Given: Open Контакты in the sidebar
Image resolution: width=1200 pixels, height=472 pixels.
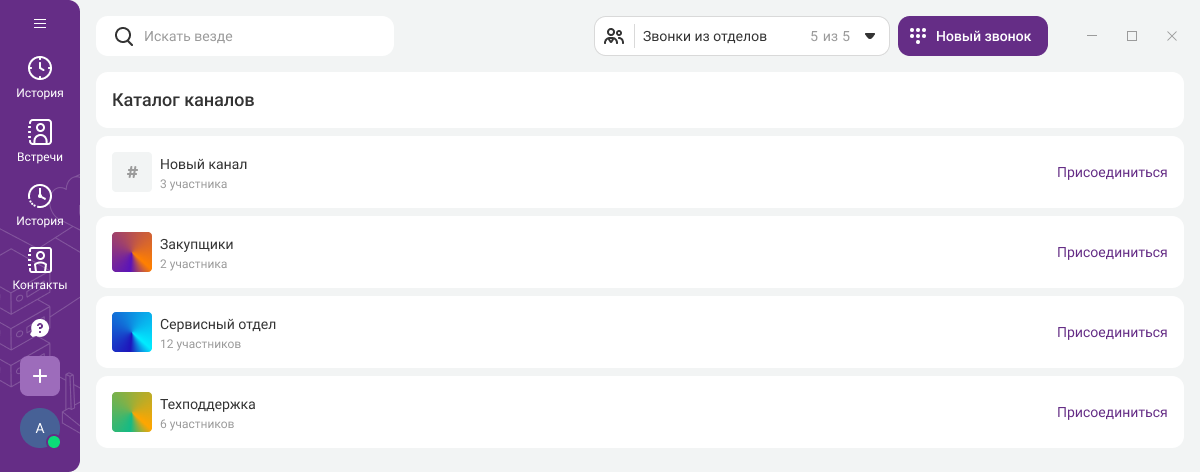Looking at the screenshot, I should pyautogui.click(x=40, y=269).
